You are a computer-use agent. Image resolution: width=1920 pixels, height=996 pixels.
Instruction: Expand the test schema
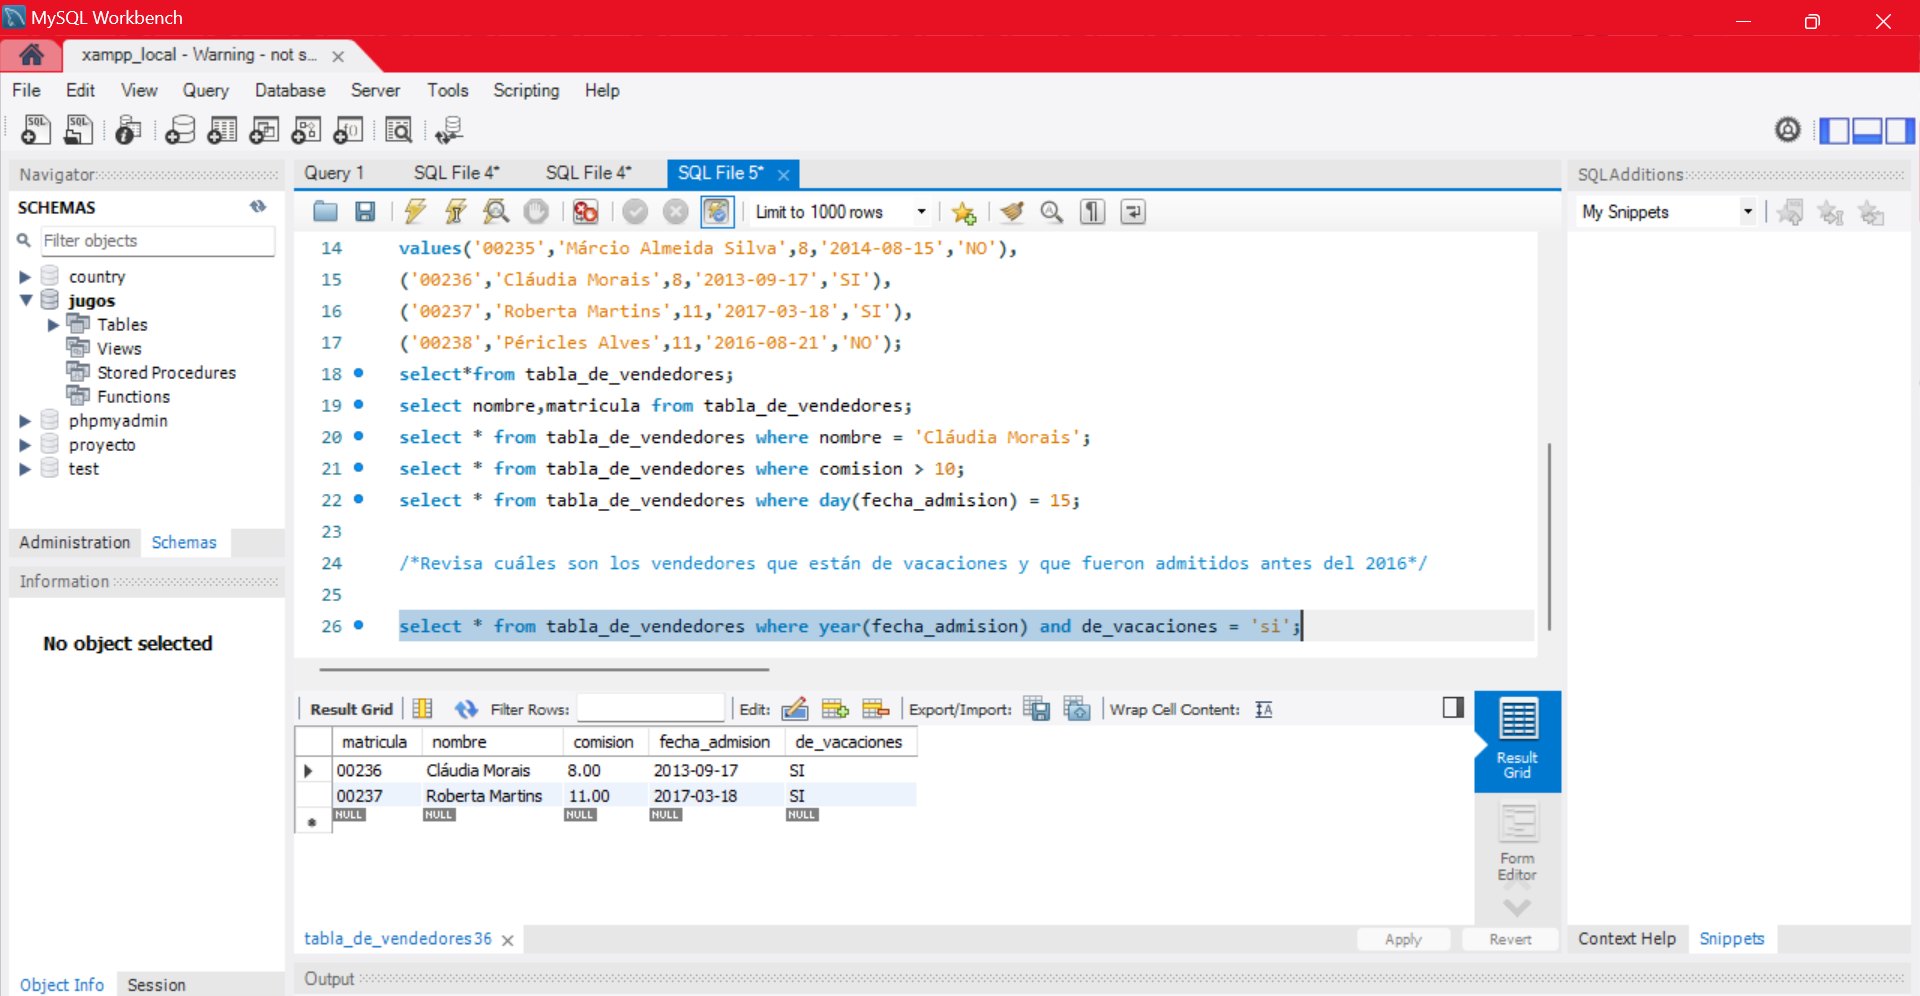point(25,468)
